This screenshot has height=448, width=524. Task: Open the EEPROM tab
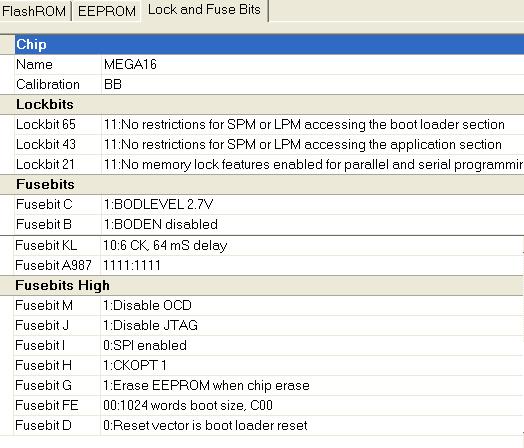[x=107, y=11]
